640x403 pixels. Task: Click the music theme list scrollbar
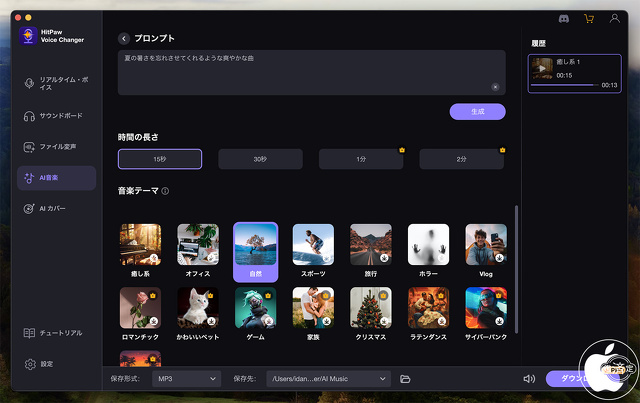coord(516,269)
